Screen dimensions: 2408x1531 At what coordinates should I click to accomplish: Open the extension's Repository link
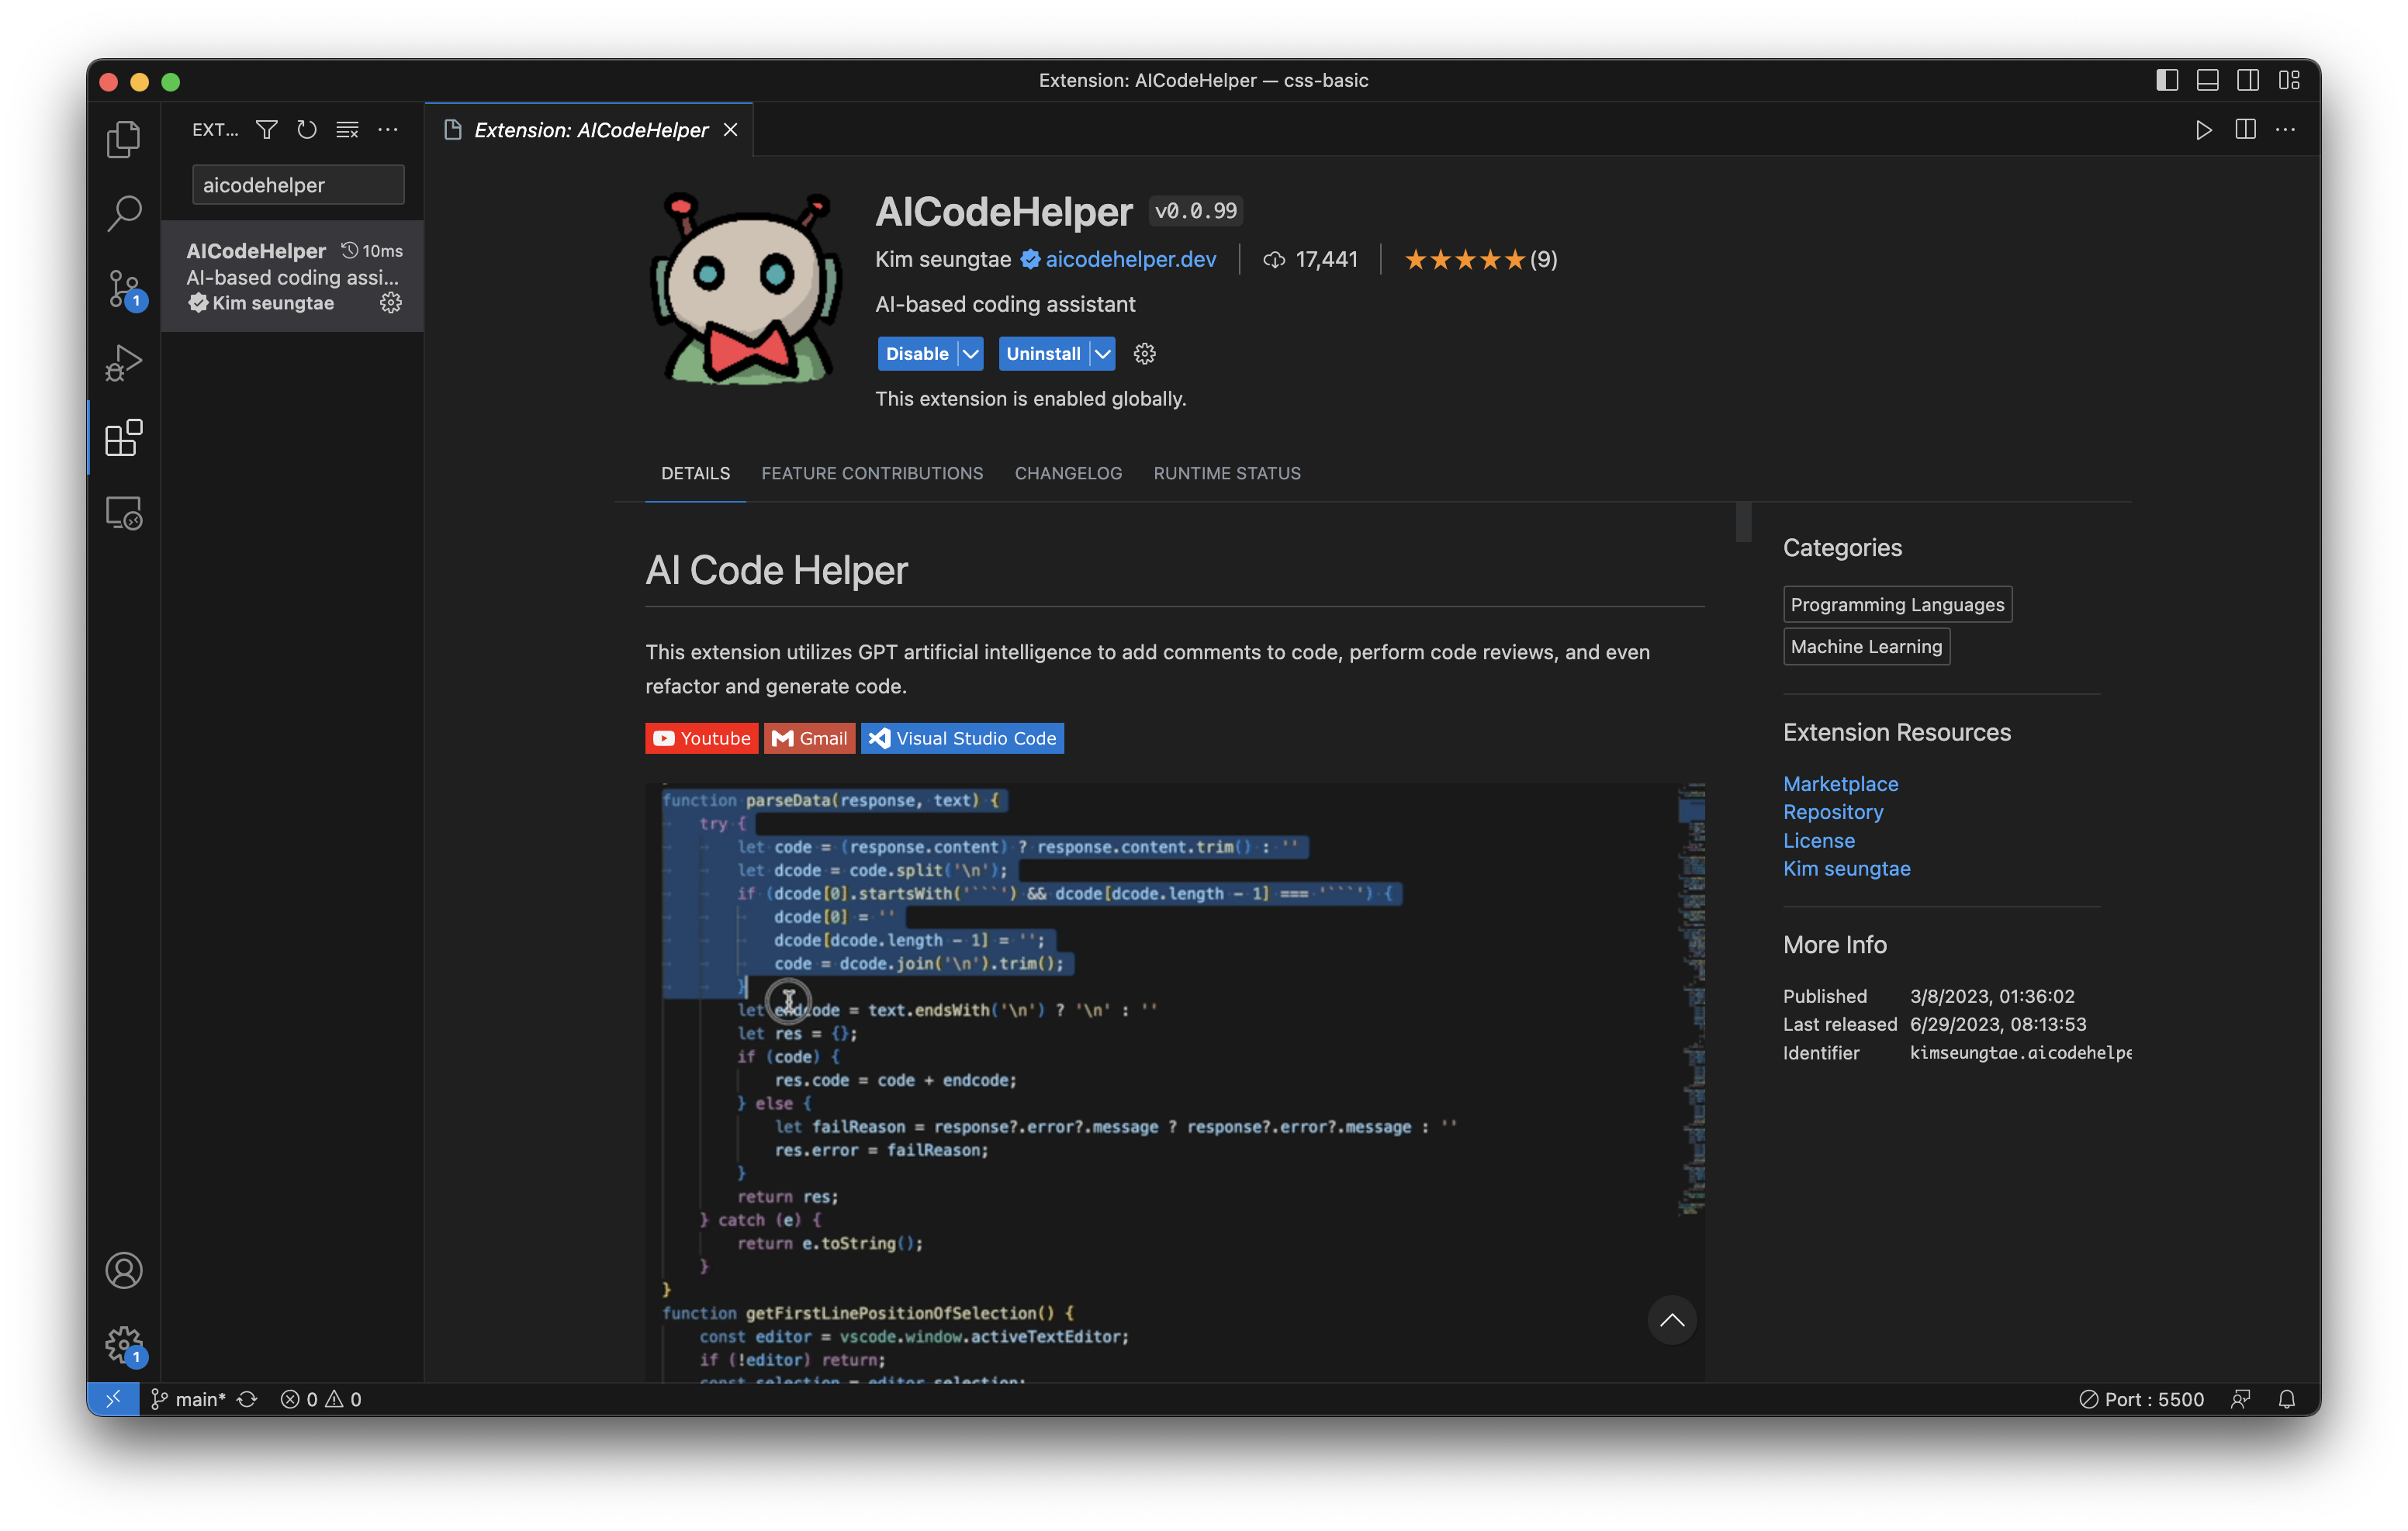tap(1833, 812)
